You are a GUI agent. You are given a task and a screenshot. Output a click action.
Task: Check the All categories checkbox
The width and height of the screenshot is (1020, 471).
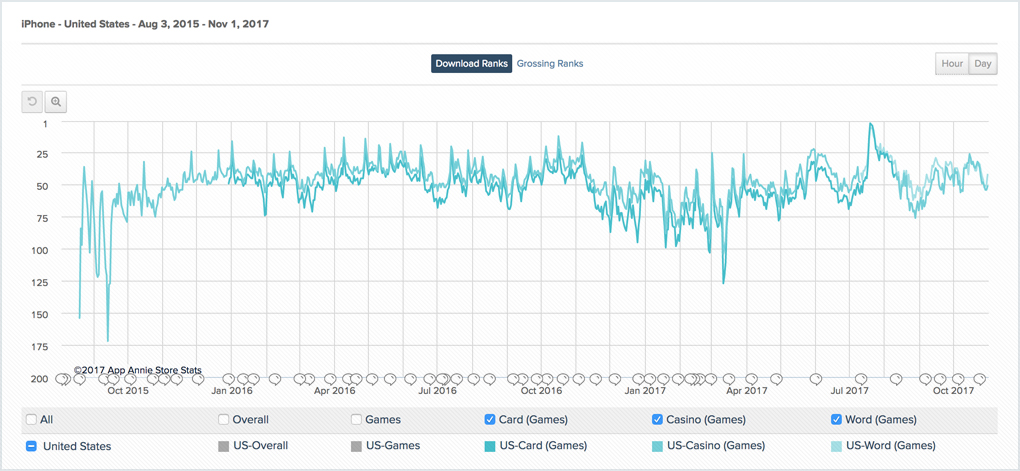tap(32, 420)
